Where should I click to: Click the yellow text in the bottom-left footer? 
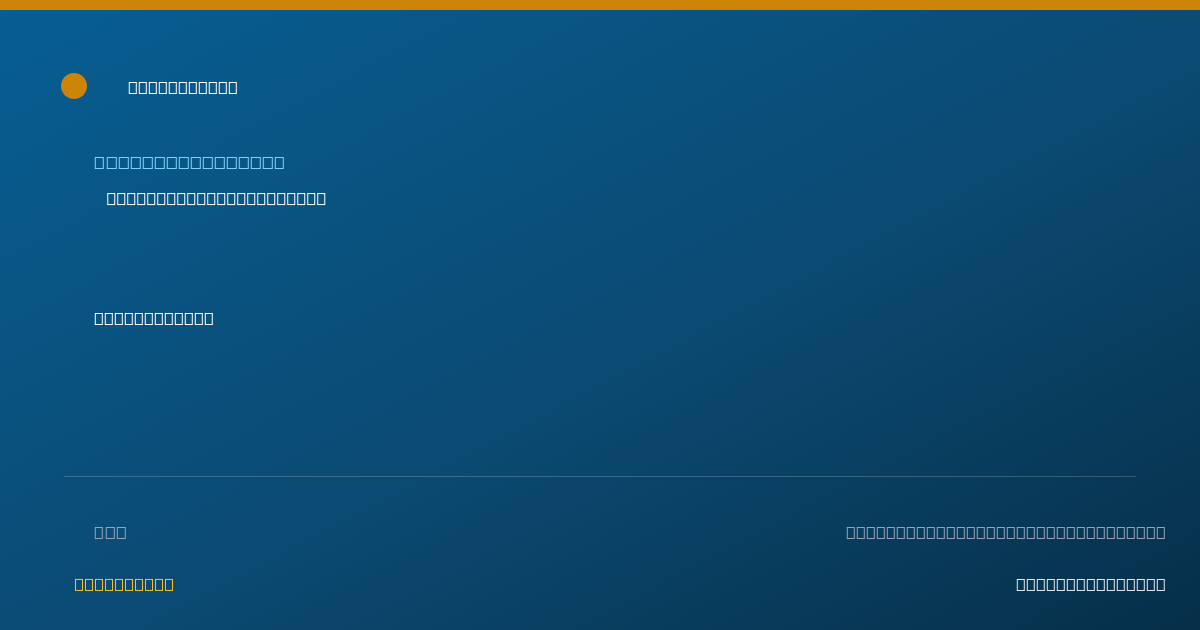124,584
